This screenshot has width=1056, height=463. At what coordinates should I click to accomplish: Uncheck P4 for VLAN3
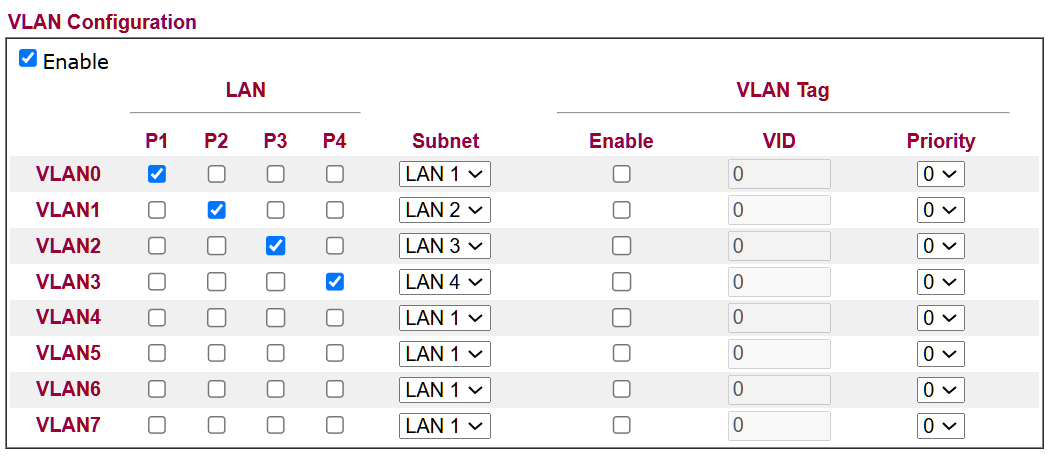click(x=335, y=282)
